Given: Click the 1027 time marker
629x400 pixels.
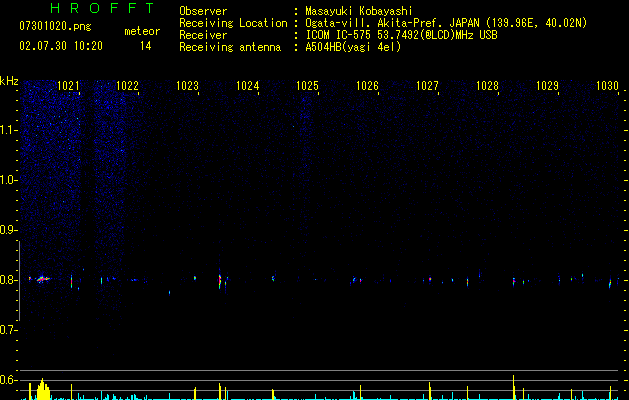Looking at the screenshot, I should [427, 86].
